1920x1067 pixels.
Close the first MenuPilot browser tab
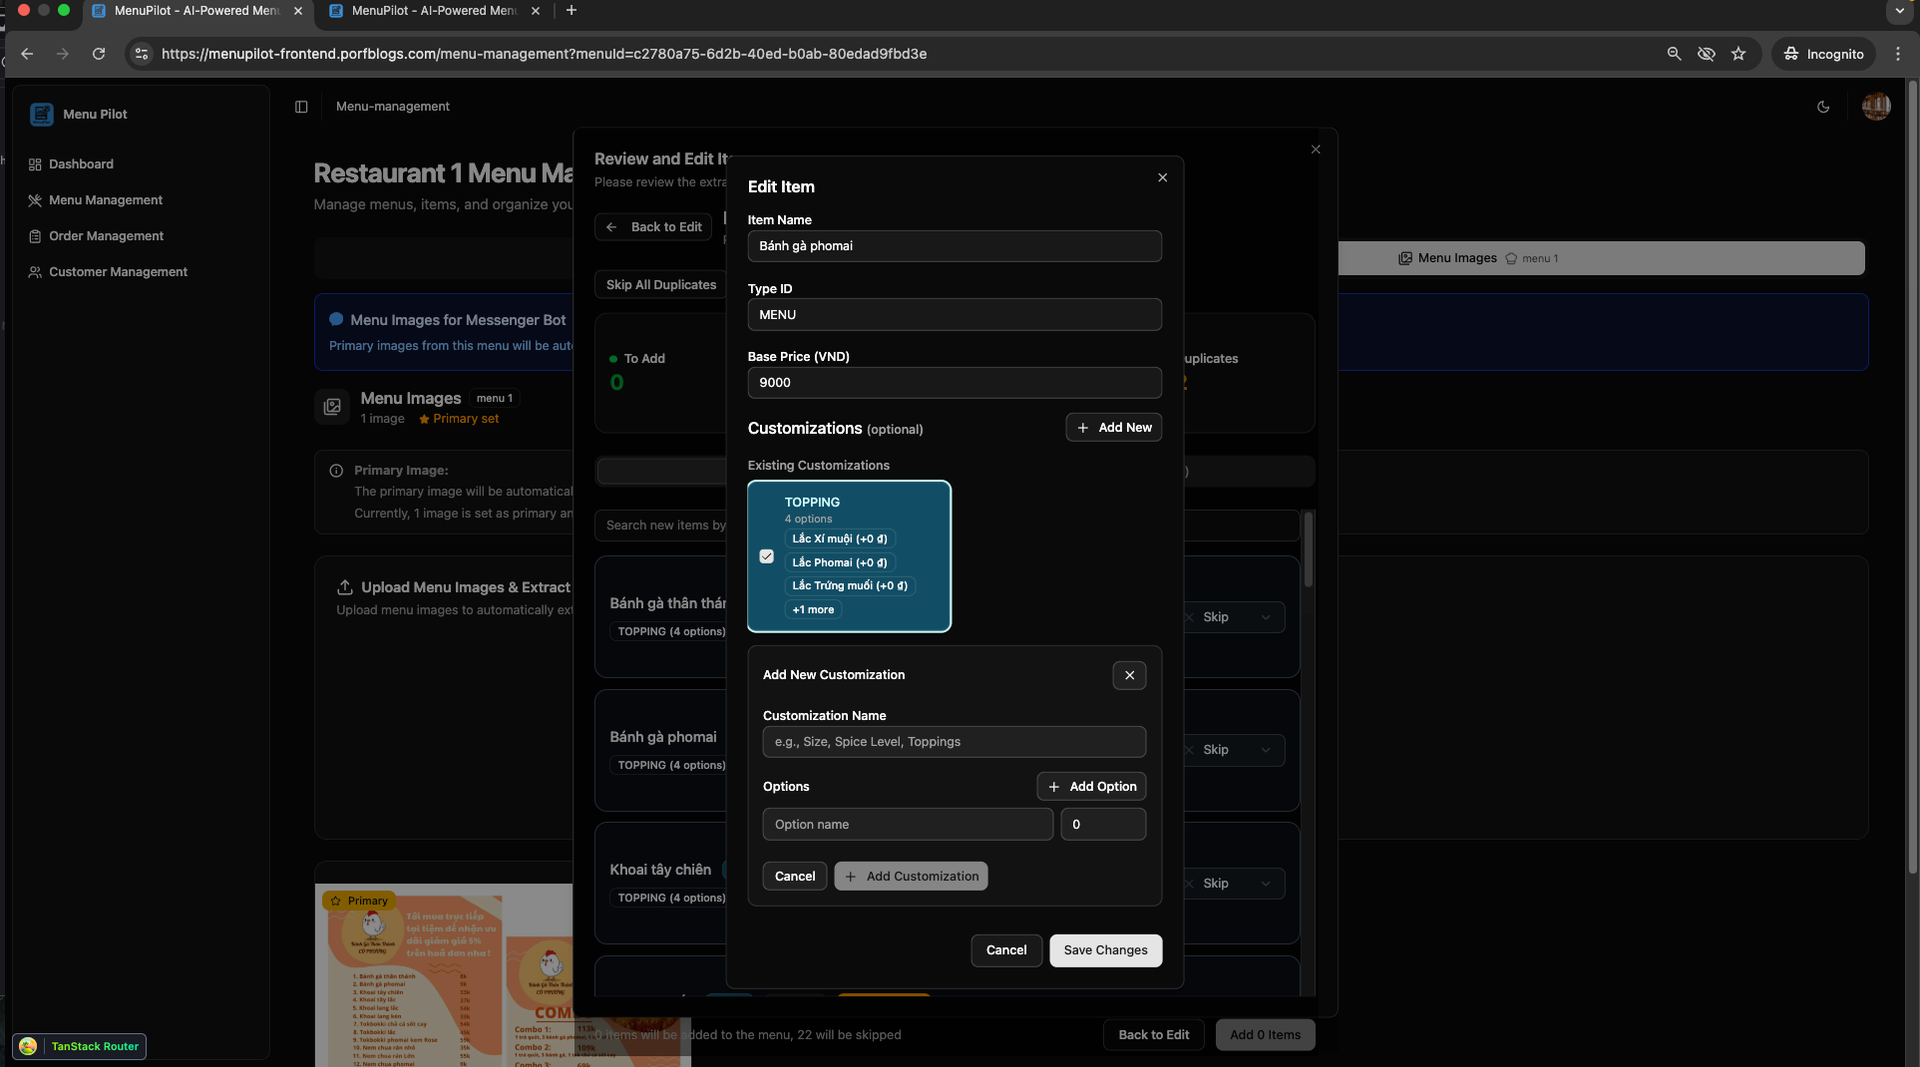pos(298,11)
